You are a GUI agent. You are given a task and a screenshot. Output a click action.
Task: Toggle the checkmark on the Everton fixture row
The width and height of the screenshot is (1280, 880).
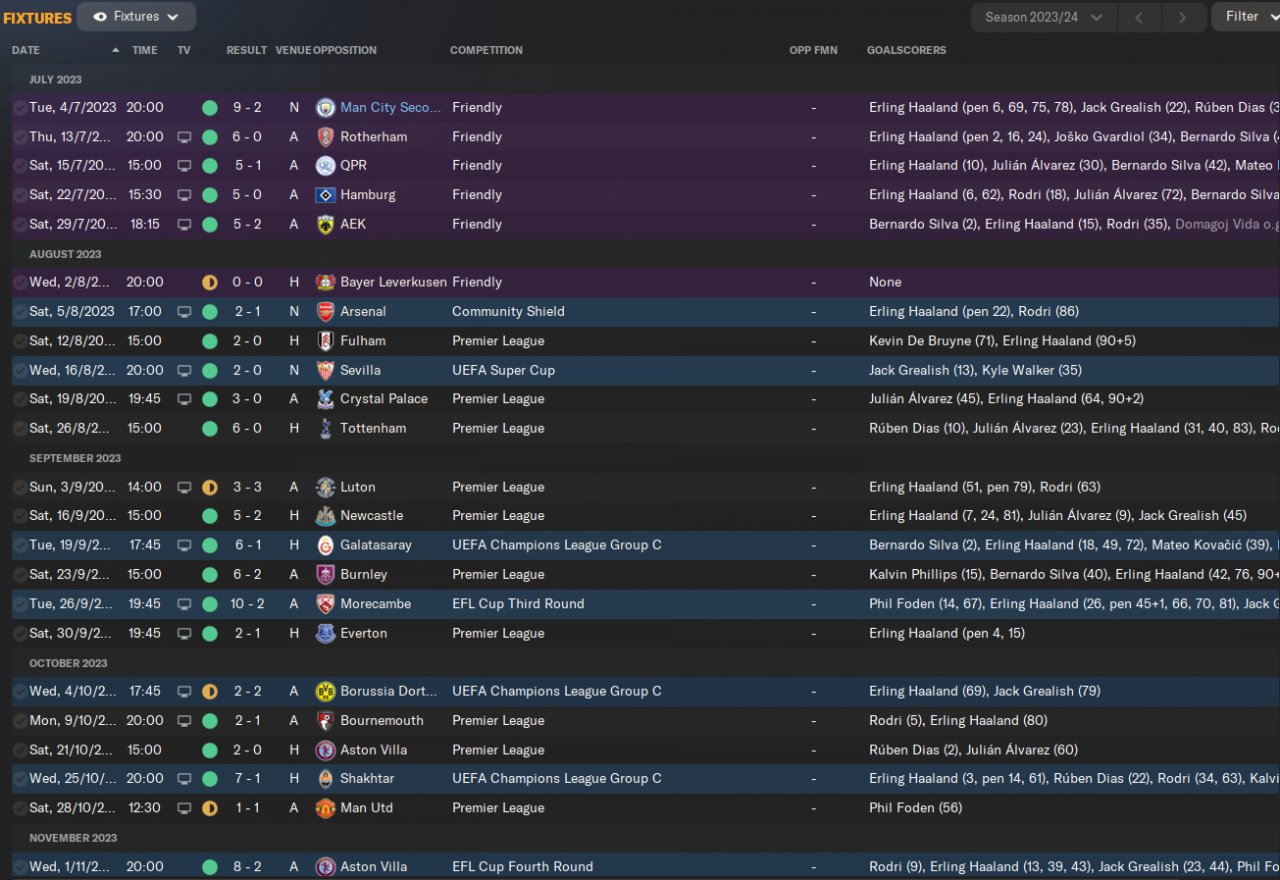pyautogui.click(x=19, y=634)
